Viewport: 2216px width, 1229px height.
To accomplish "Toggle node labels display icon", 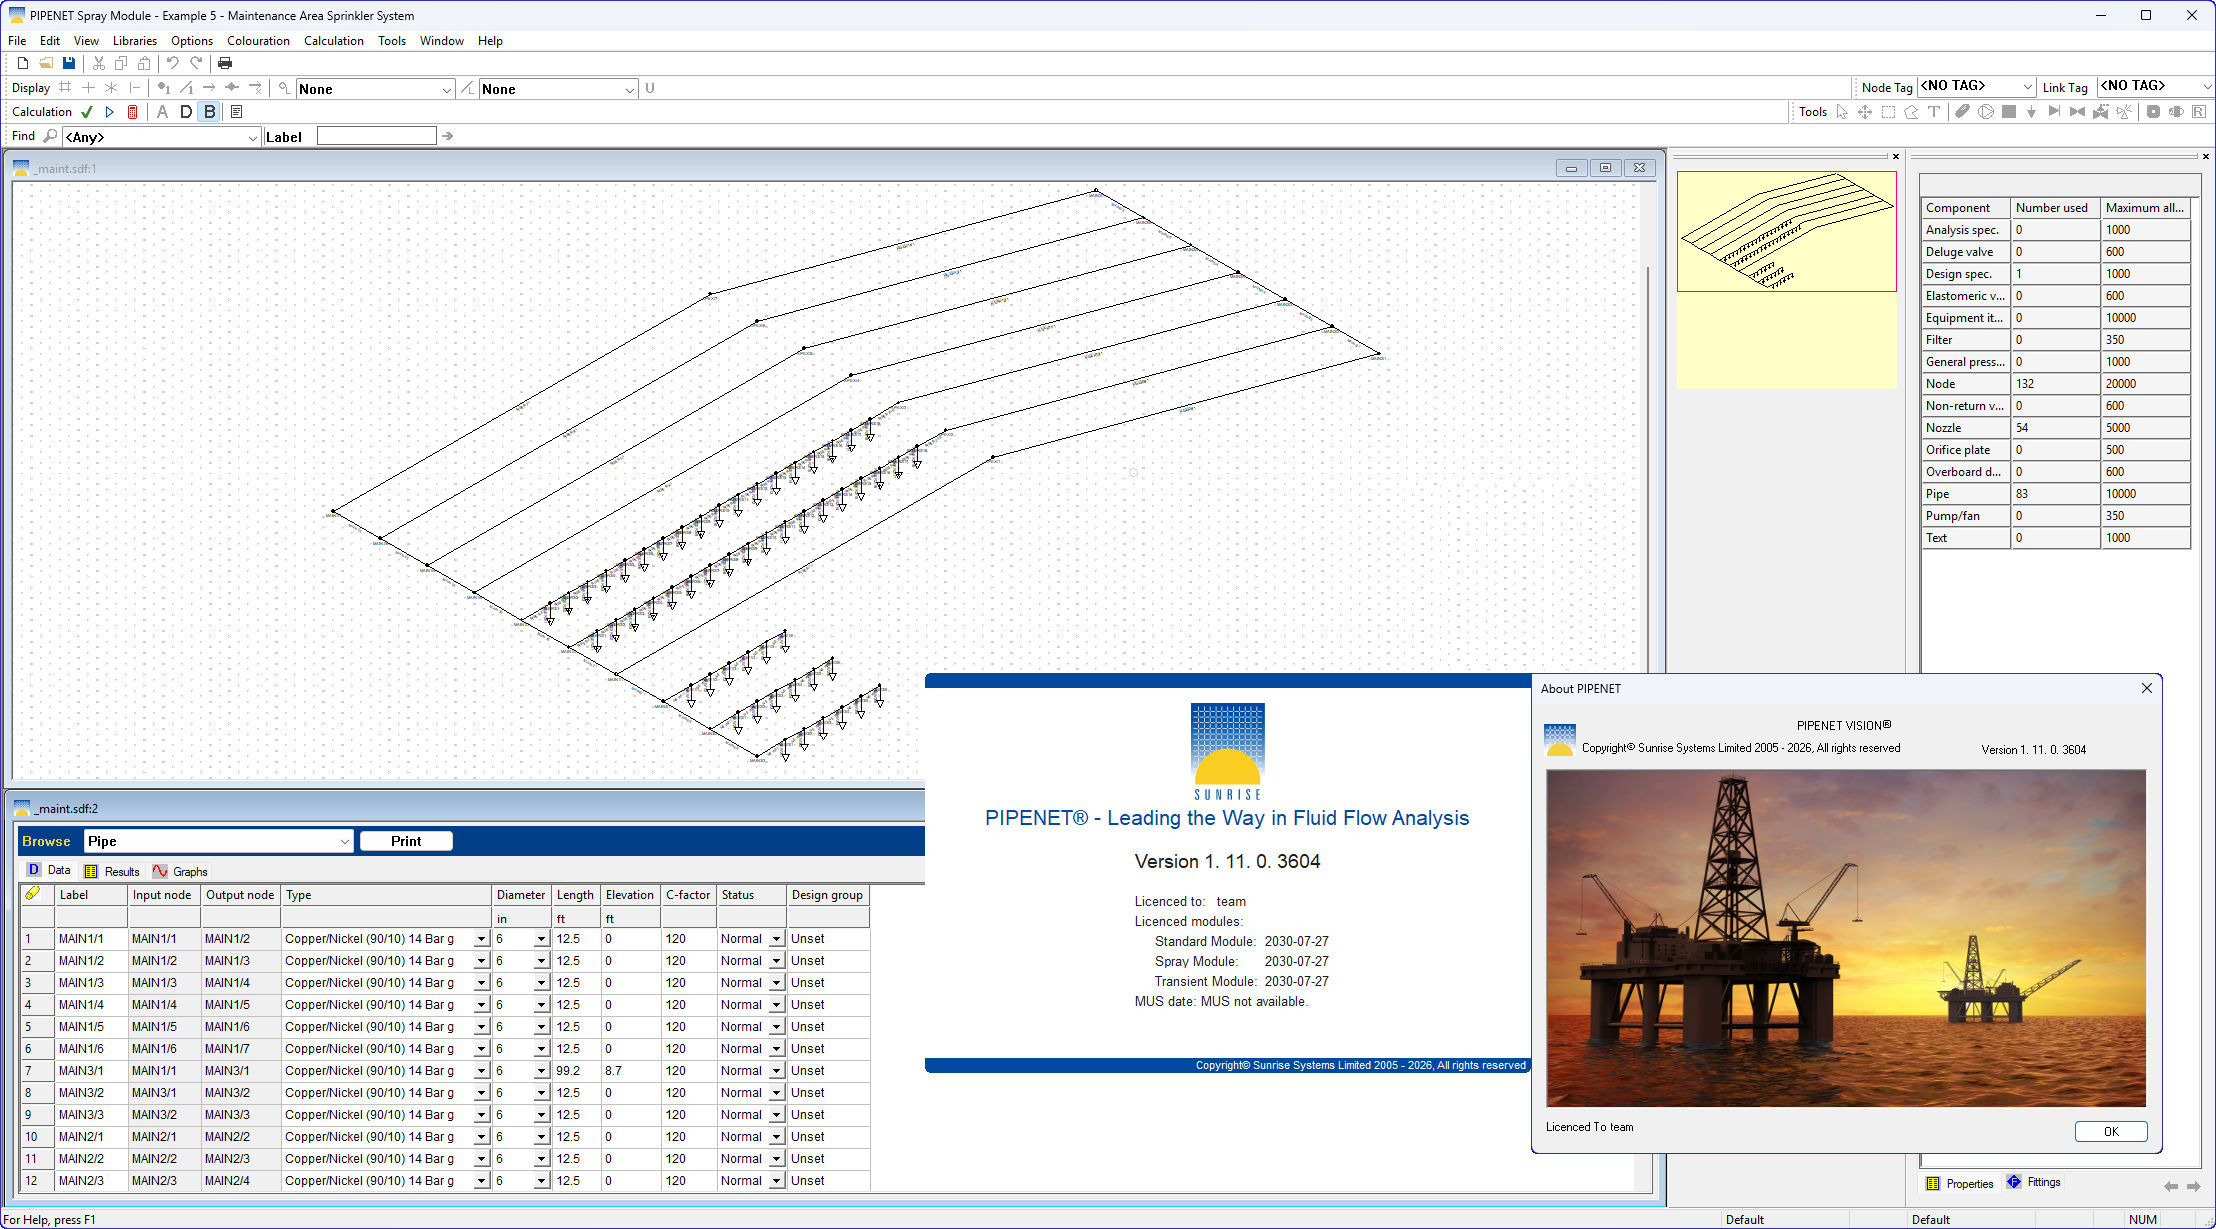I will (163, 88).
